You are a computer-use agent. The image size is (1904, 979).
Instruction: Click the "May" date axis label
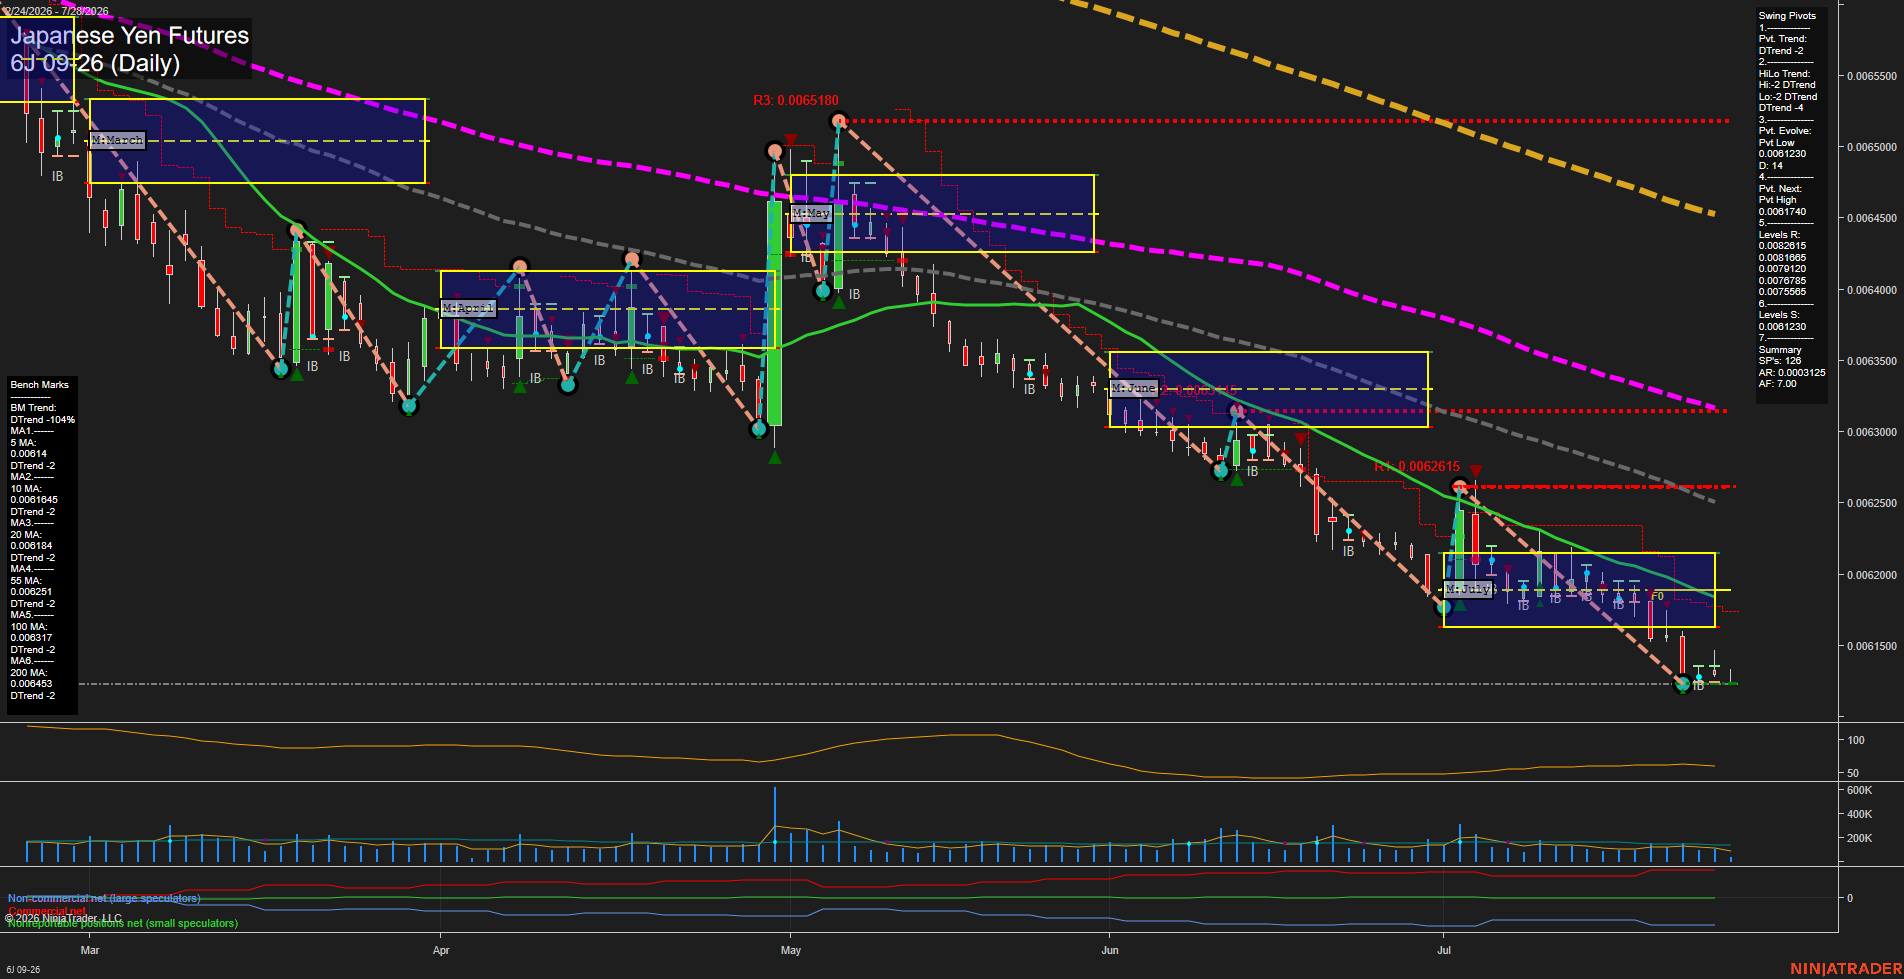click(x=791, y=950)
